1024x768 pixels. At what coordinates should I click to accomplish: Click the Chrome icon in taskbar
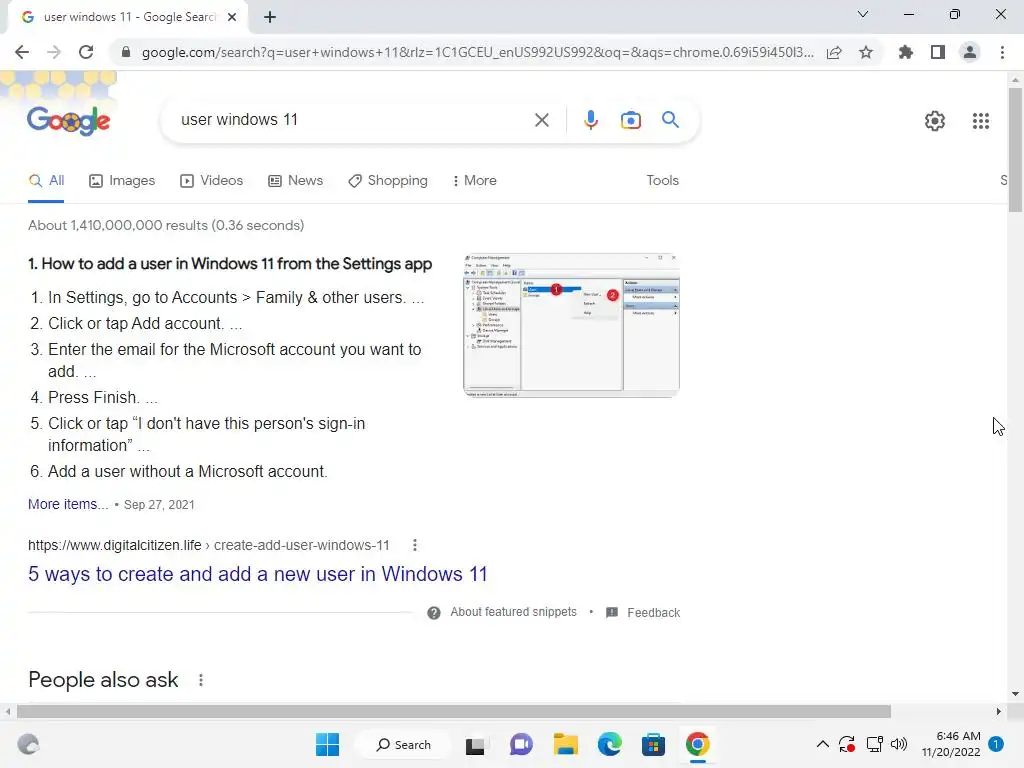(x=697, y=744)
